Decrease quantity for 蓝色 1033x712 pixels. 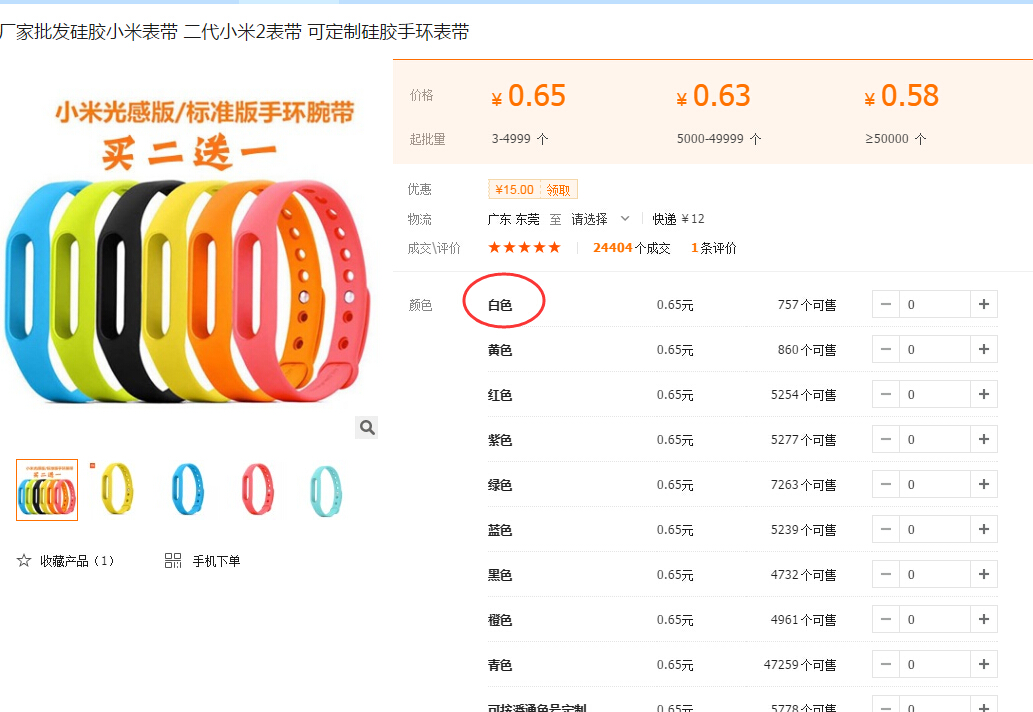click(x=885, y=529)
